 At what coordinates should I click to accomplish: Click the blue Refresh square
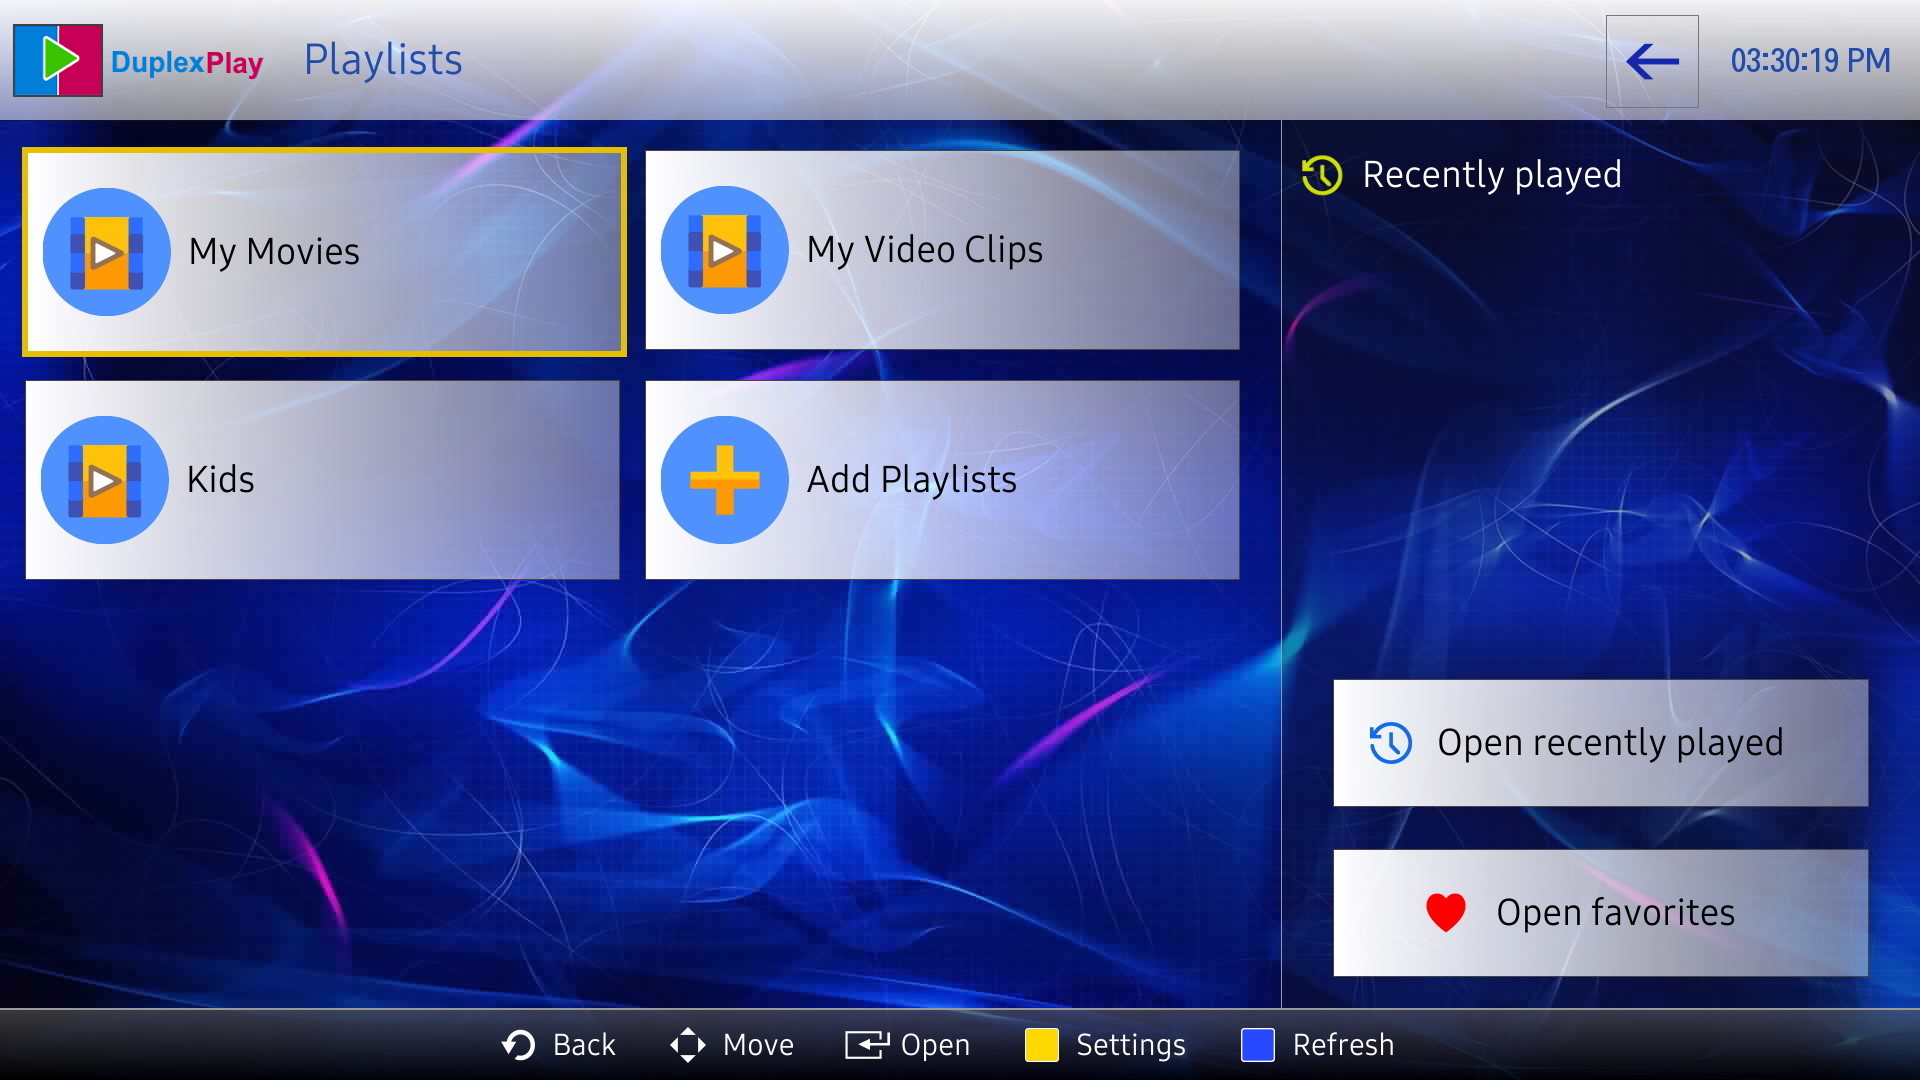coord(1258,1044)
